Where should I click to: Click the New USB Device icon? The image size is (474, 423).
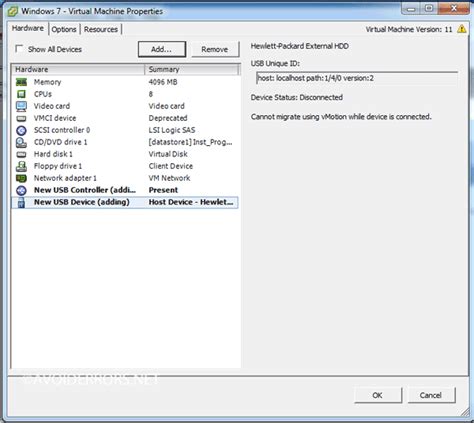pos(21,202)
